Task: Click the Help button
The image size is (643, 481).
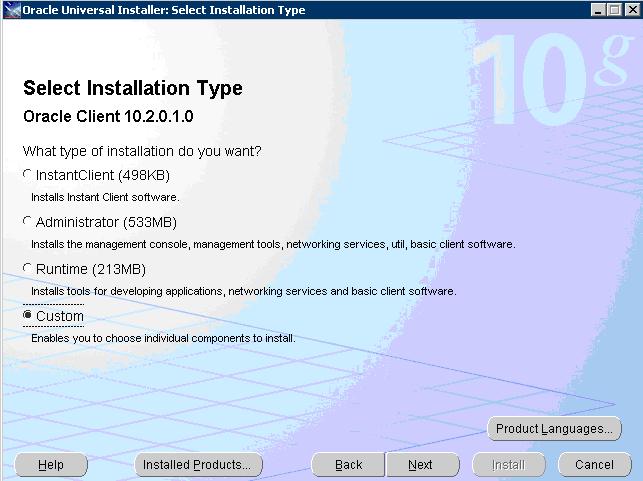Action: coord(51,465)
